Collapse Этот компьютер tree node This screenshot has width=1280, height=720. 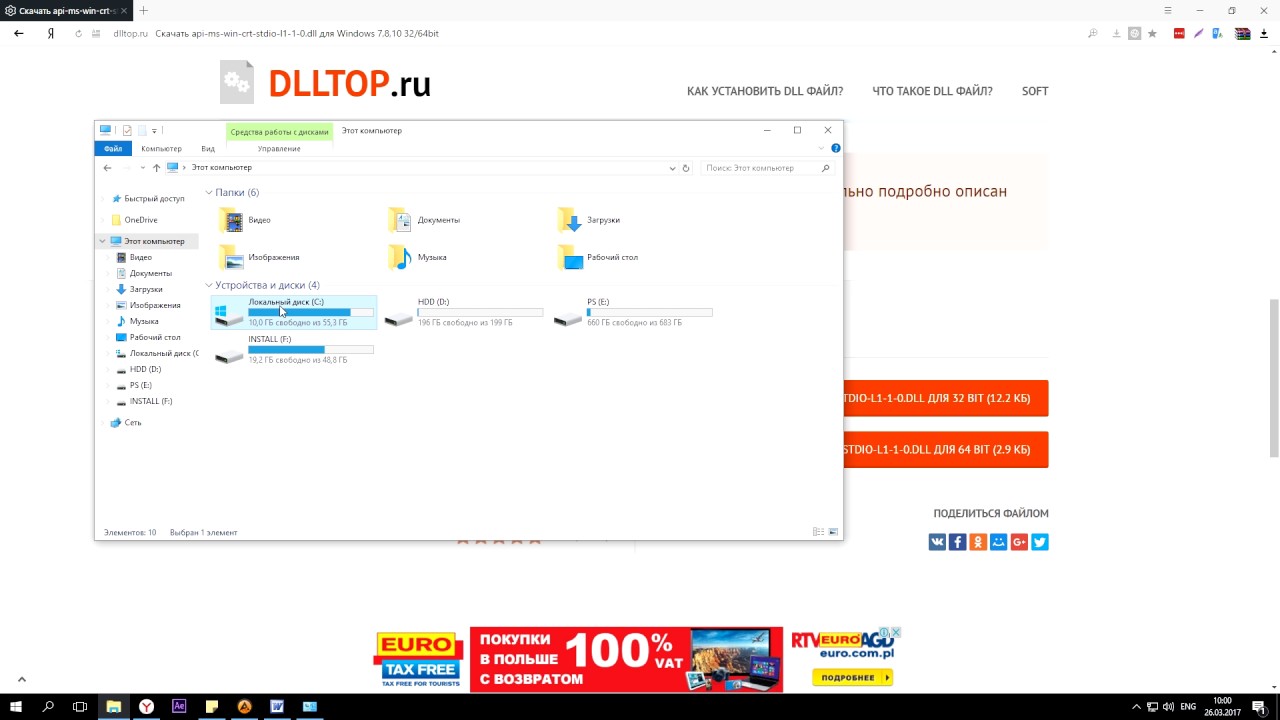(x=102, y=241)
